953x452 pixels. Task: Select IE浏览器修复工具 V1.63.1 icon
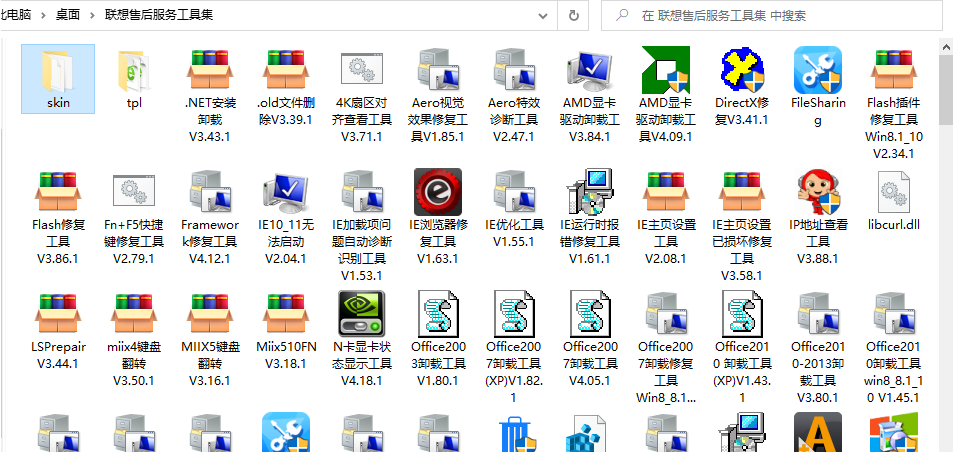(438, 192)
